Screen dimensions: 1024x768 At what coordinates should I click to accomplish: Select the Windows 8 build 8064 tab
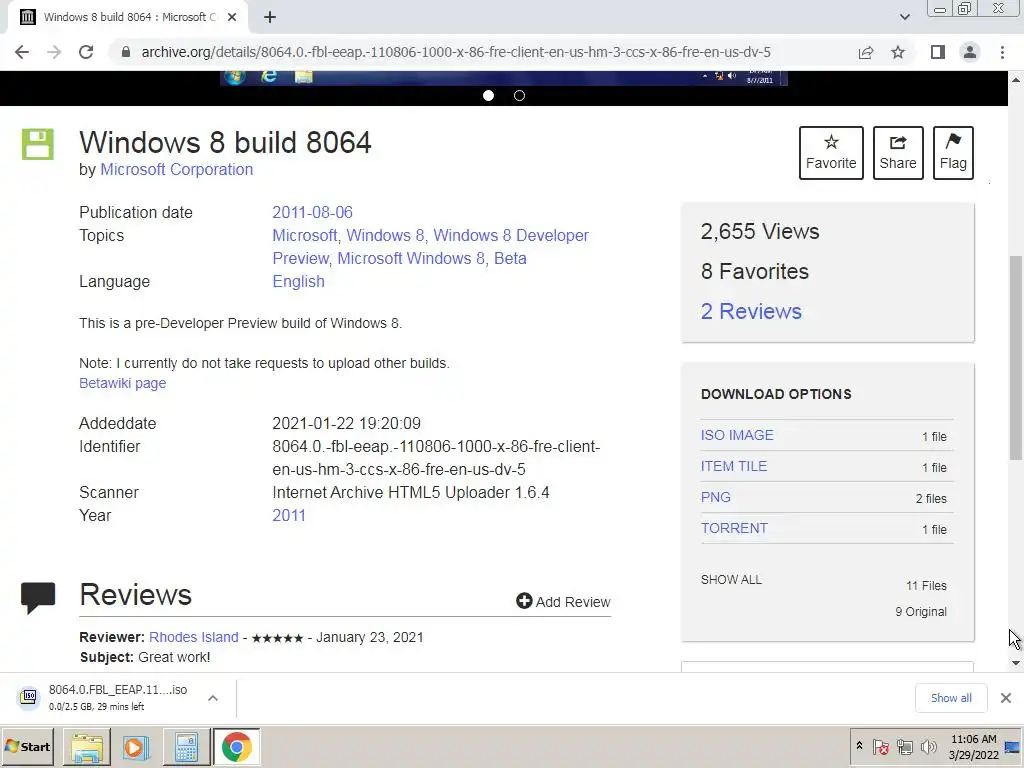coord(128,18)
